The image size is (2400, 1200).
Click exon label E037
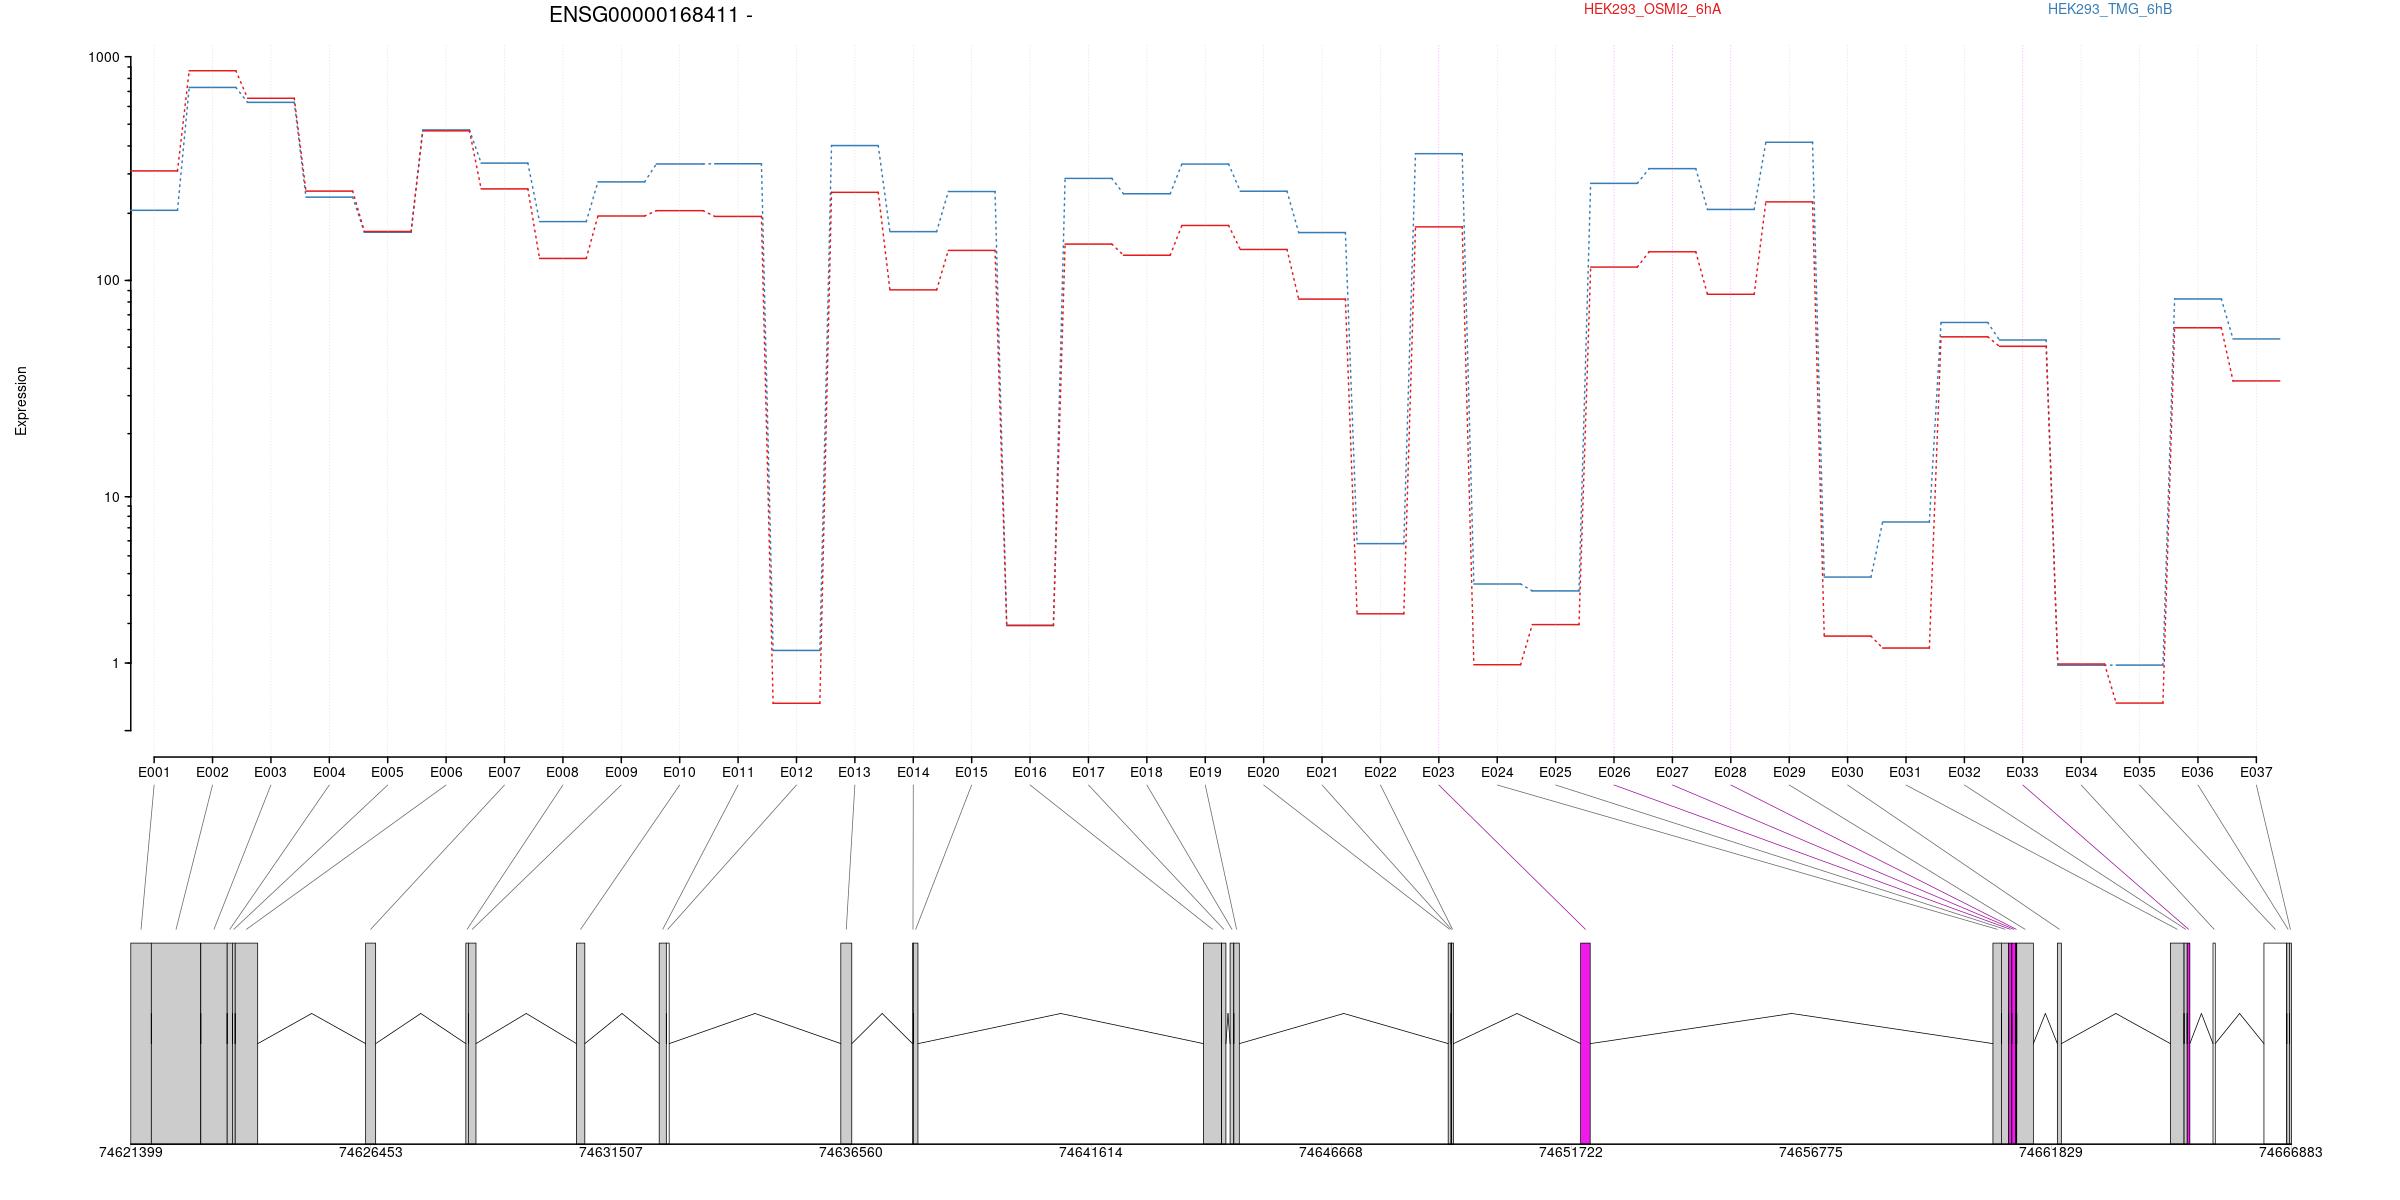[x=2256, y=772]
